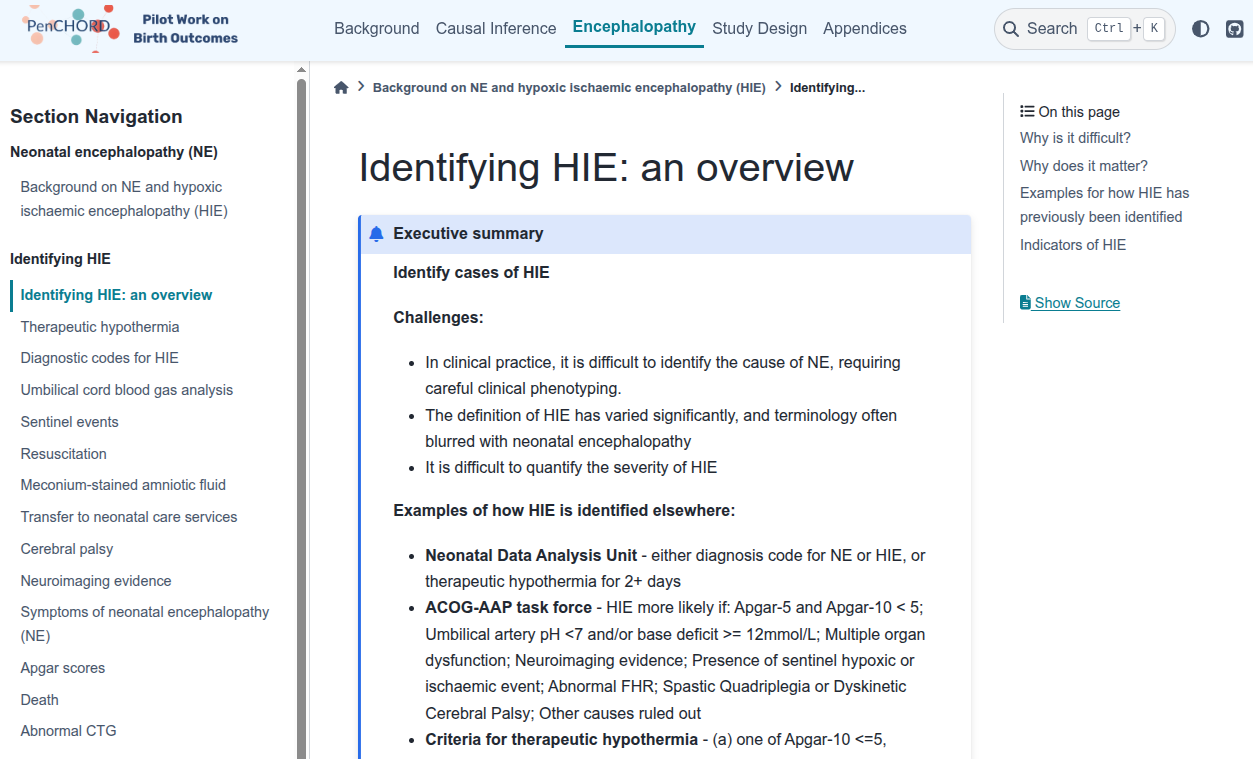Open the Show Source link
Viewport: 1253px width, 759px height.
pyautogui.click(x=1077, y=303)
